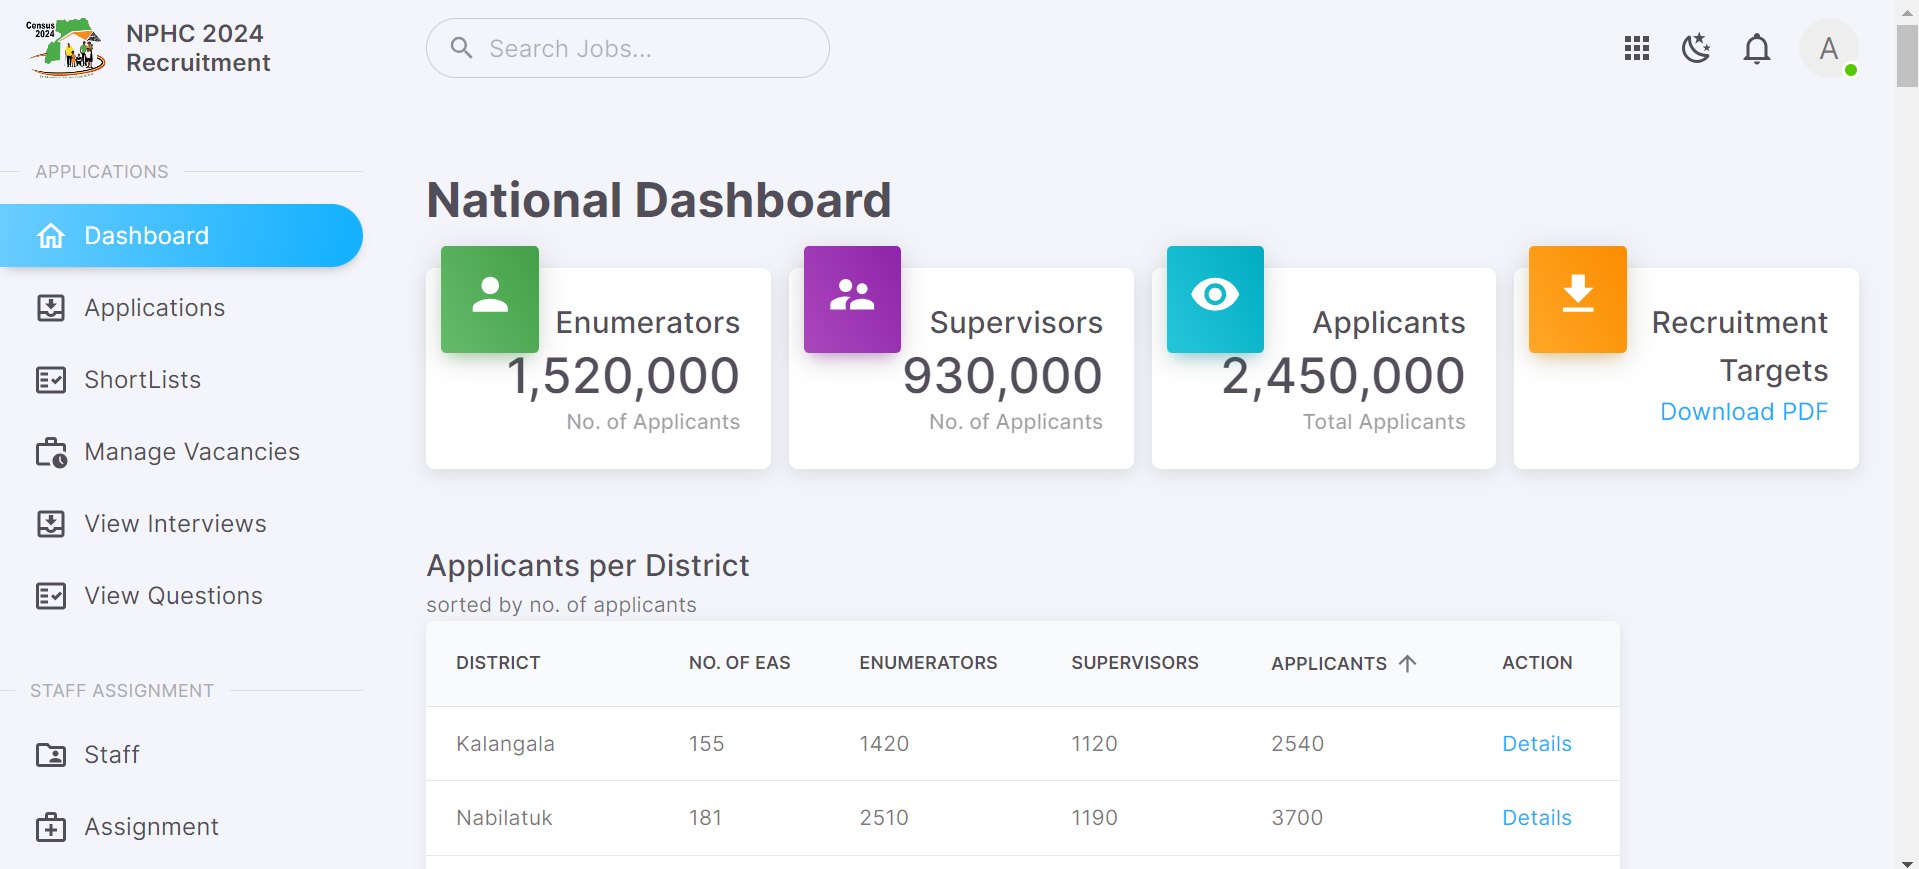Click the green Enumerators person icon
Image resolution: width=1919 pixels, height=869 pixels.
pos(490,299)
